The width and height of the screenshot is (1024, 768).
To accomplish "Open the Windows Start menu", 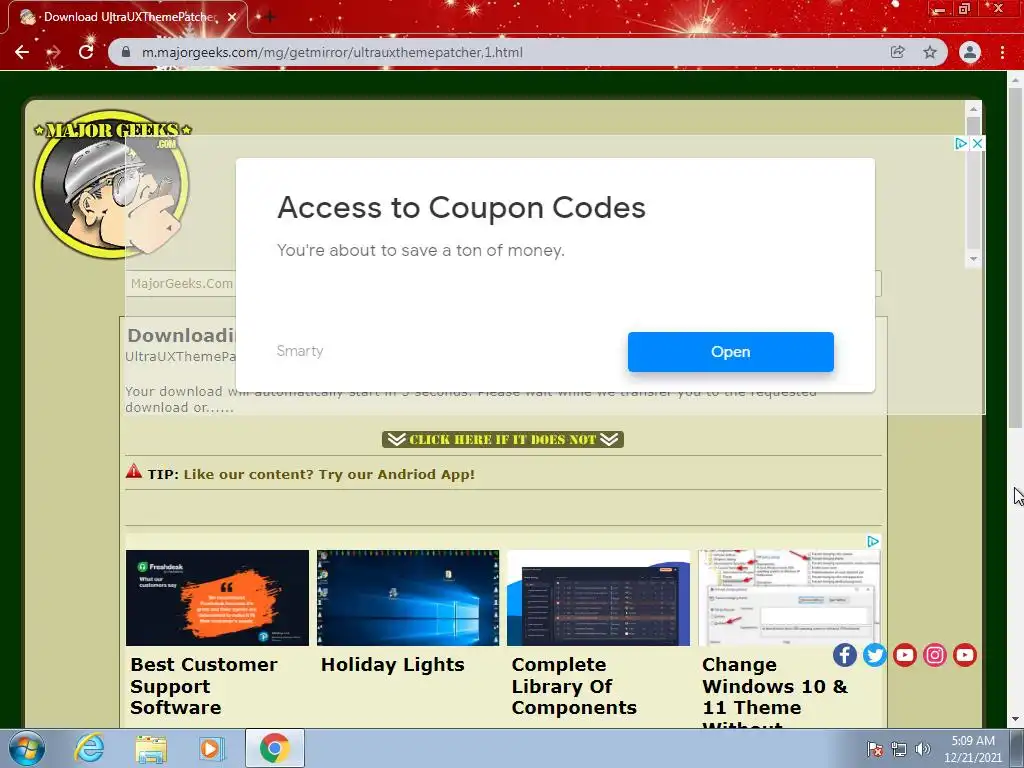I will click(26, 748).
